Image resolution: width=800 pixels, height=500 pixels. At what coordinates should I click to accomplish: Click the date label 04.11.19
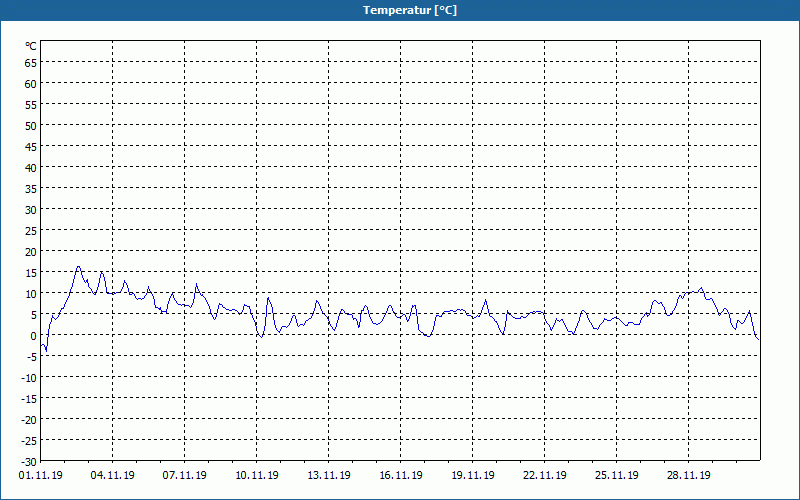coord(113,476)
